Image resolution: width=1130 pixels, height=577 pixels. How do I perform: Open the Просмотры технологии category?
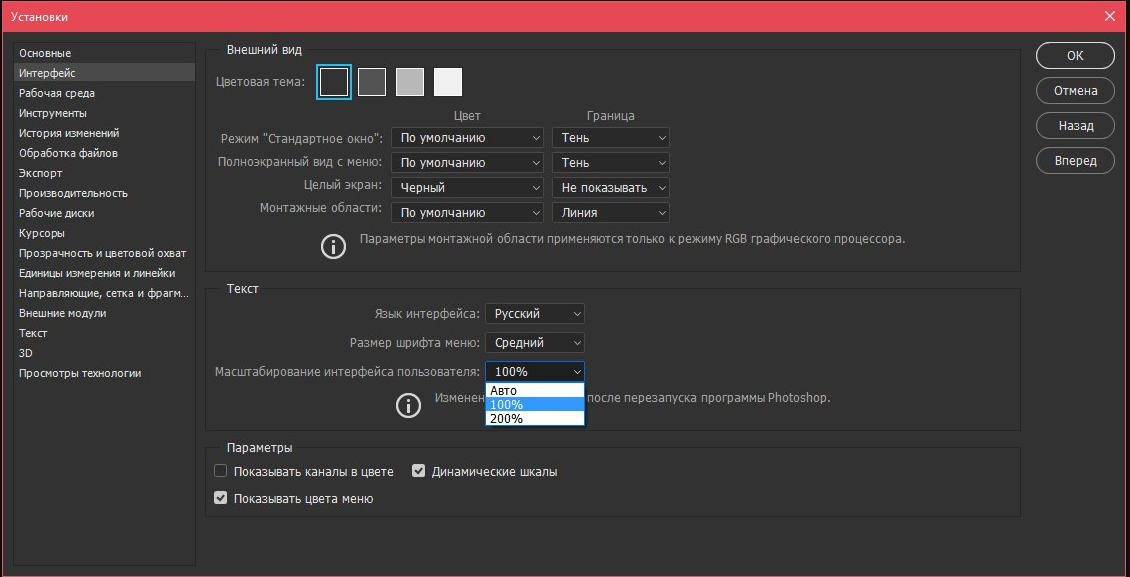(x=105, y=373)
